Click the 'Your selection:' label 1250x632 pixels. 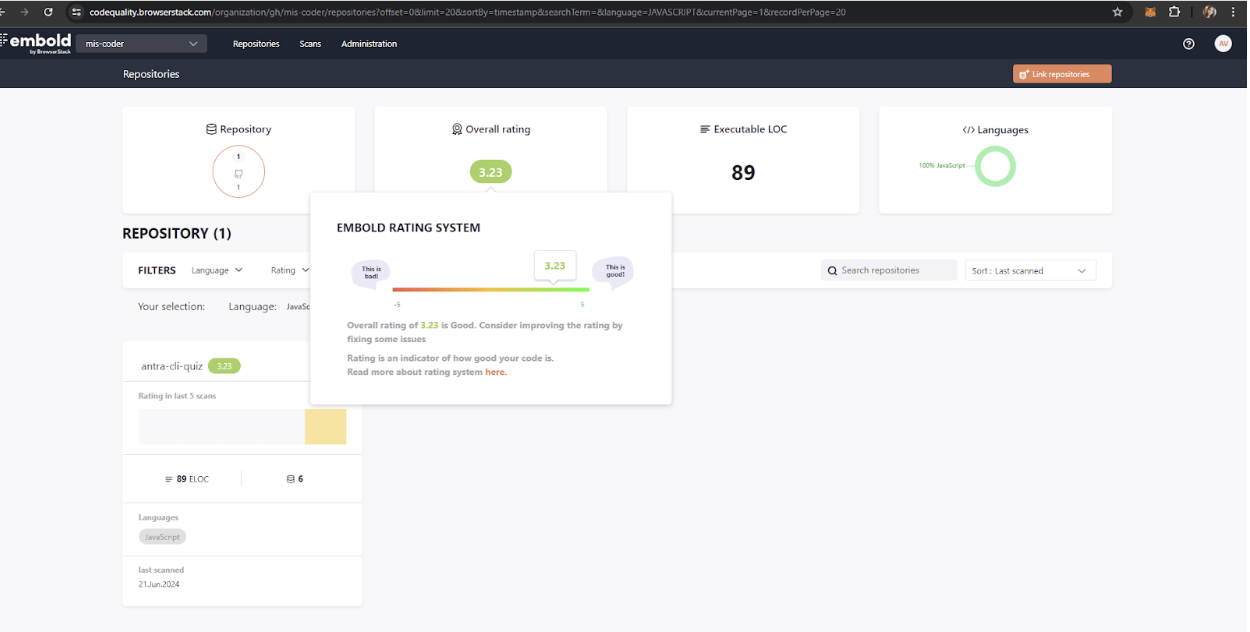pos(171,306)
